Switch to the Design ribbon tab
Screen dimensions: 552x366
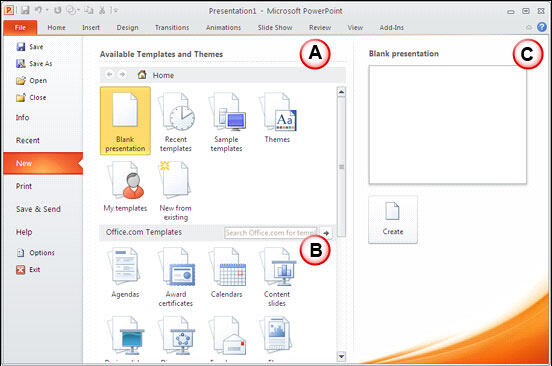coord(127,27)
